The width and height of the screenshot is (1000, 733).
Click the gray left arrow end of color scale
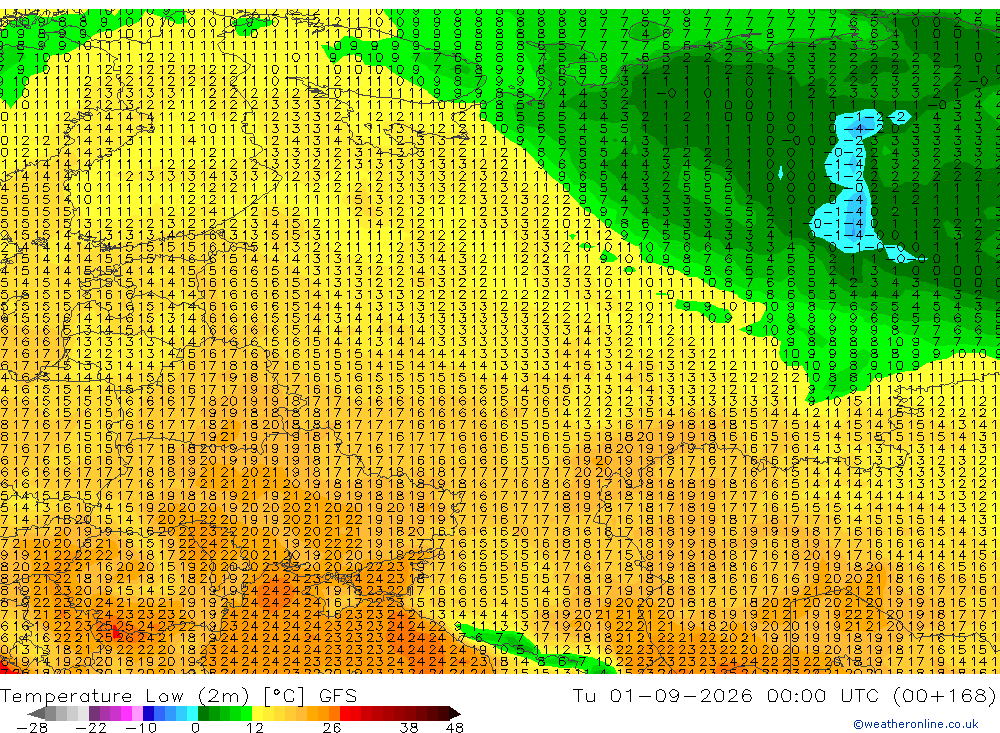tap(37, 713)
